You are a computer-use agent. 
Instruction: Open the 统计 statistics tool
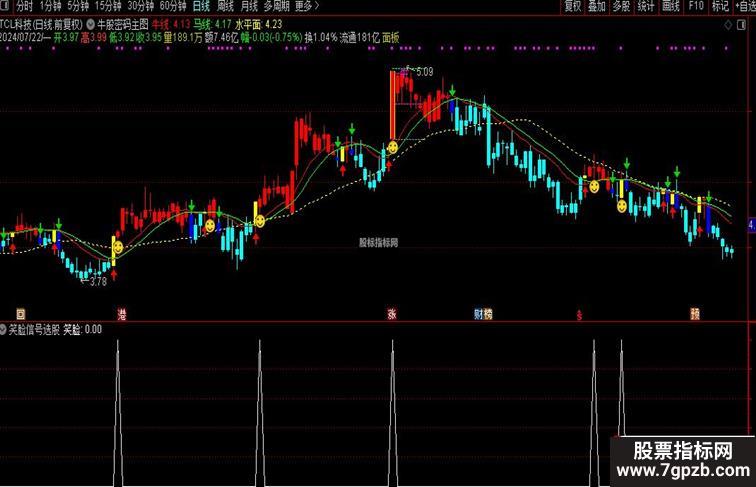(x=646, y=6)
